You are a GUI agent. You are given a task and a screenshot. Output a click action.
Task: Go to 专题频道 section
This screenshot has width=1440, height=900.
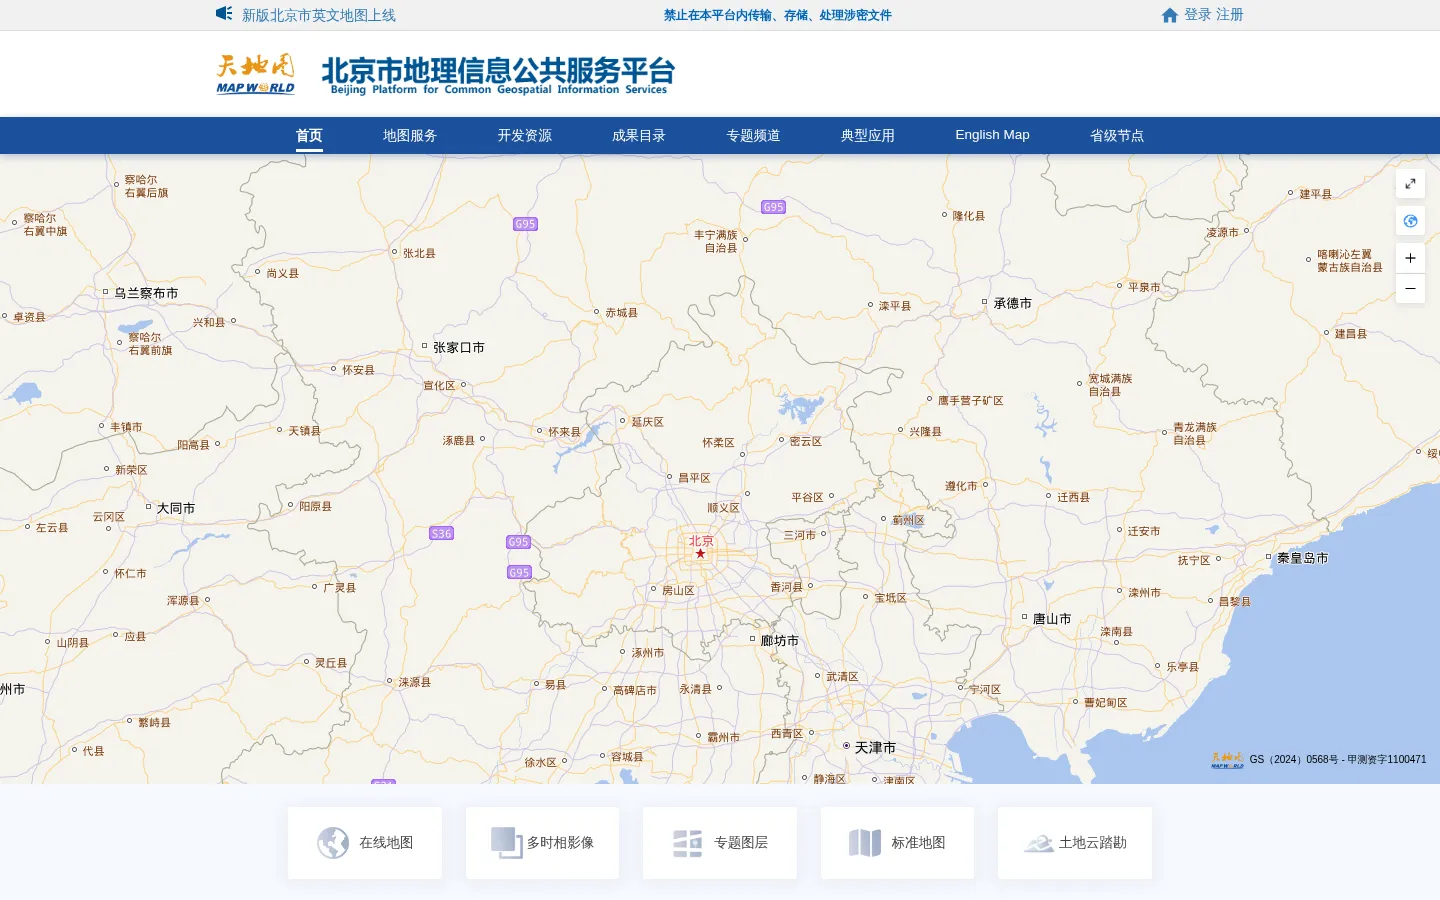[754, 135]
